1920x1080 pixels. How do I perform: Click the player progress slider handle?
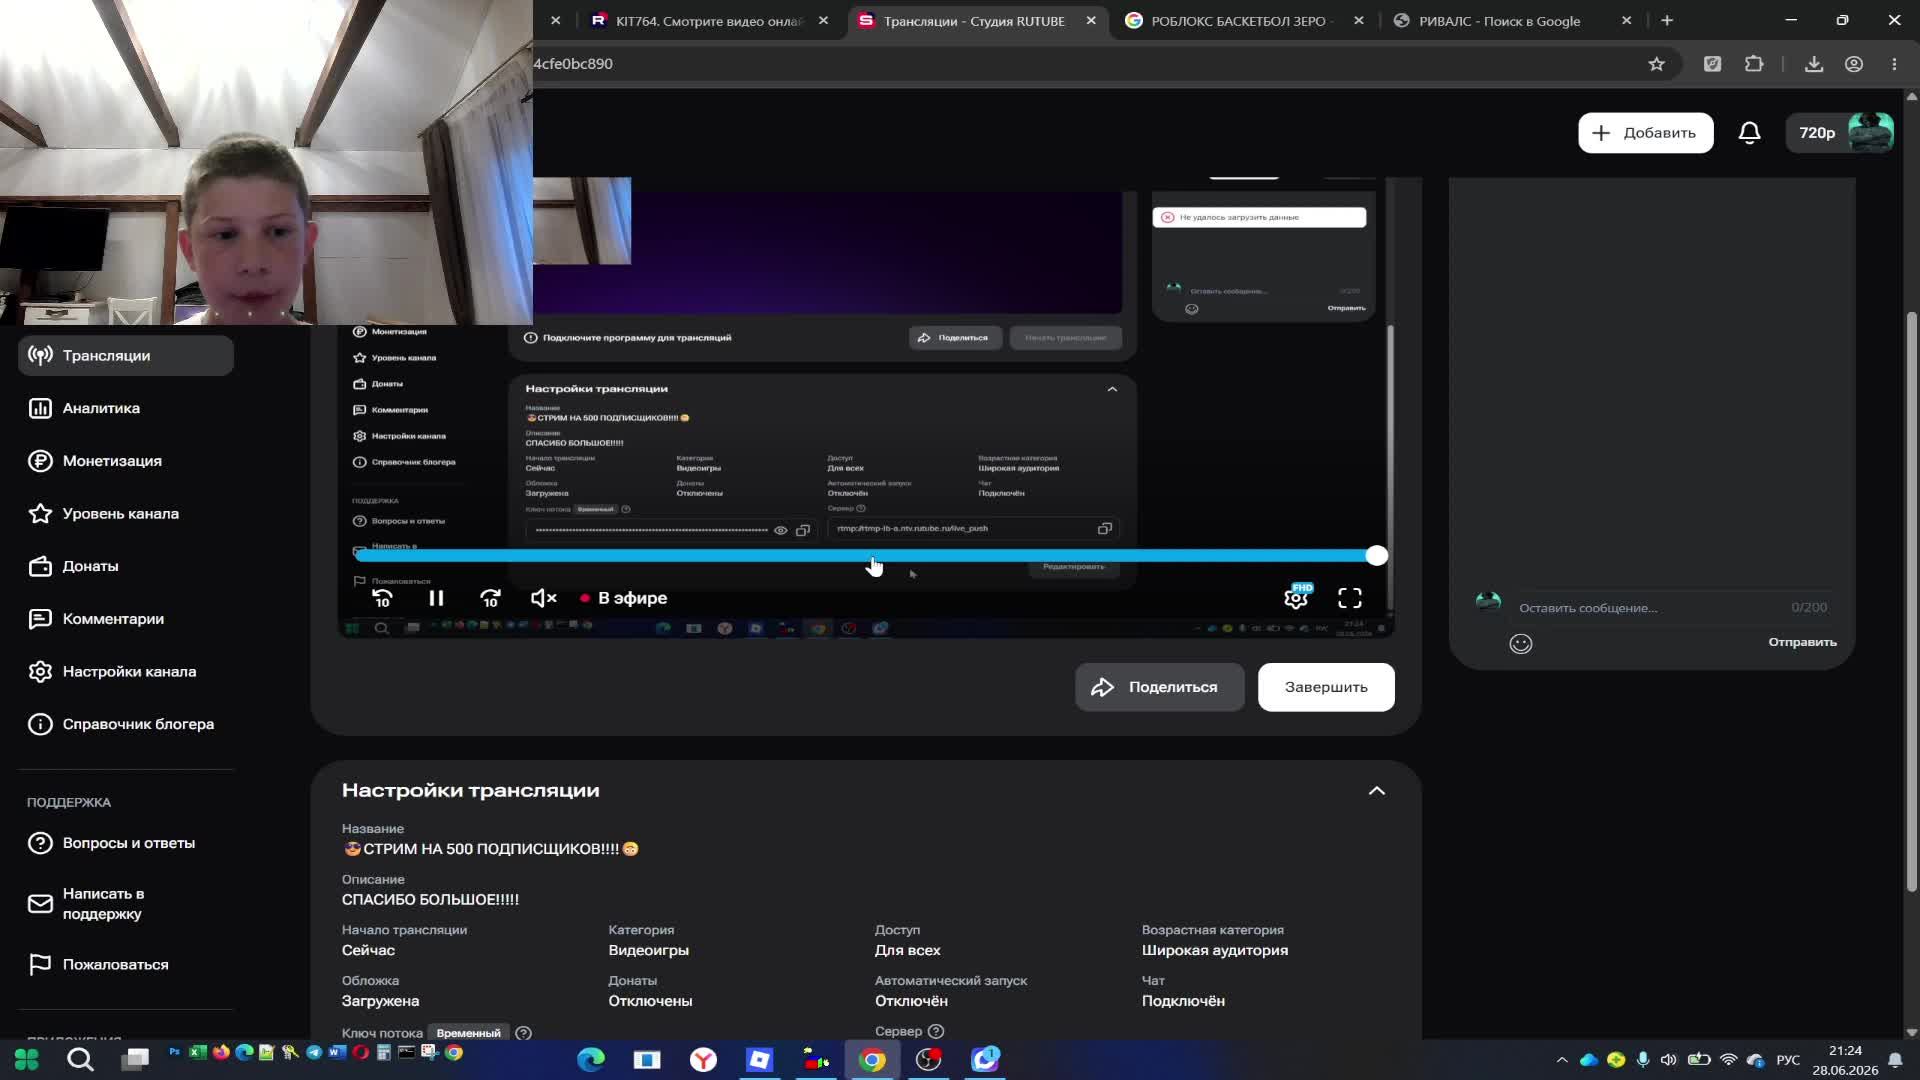[1377, 556]
